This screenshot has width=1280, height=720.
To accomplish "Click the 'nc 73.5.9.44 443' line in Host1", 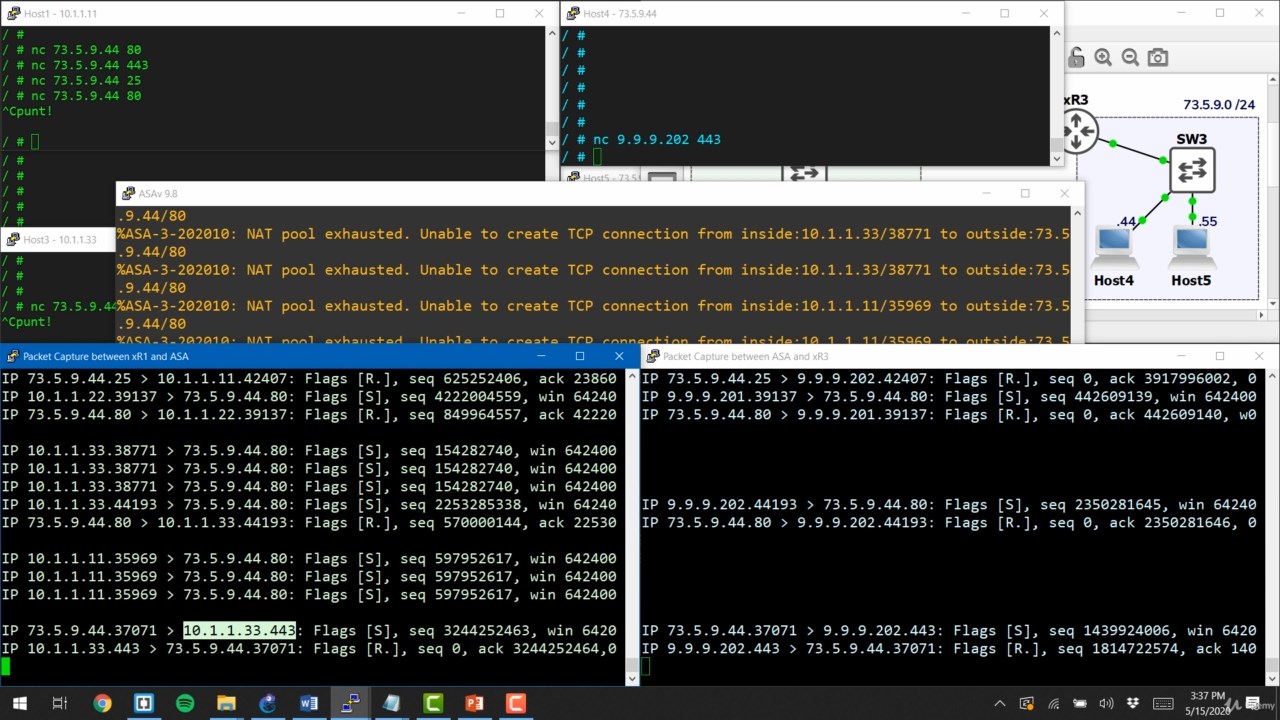I will (90, 65).
